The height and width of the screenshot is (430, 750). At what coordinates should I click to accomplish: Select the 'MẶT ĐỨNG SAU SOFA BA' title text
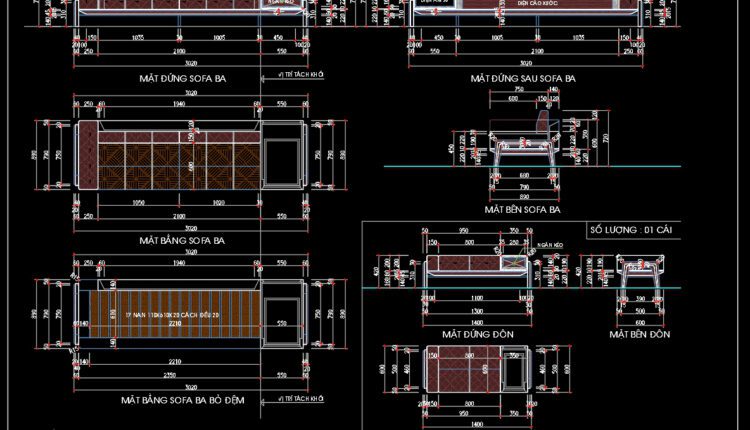(x=523, y=78)
